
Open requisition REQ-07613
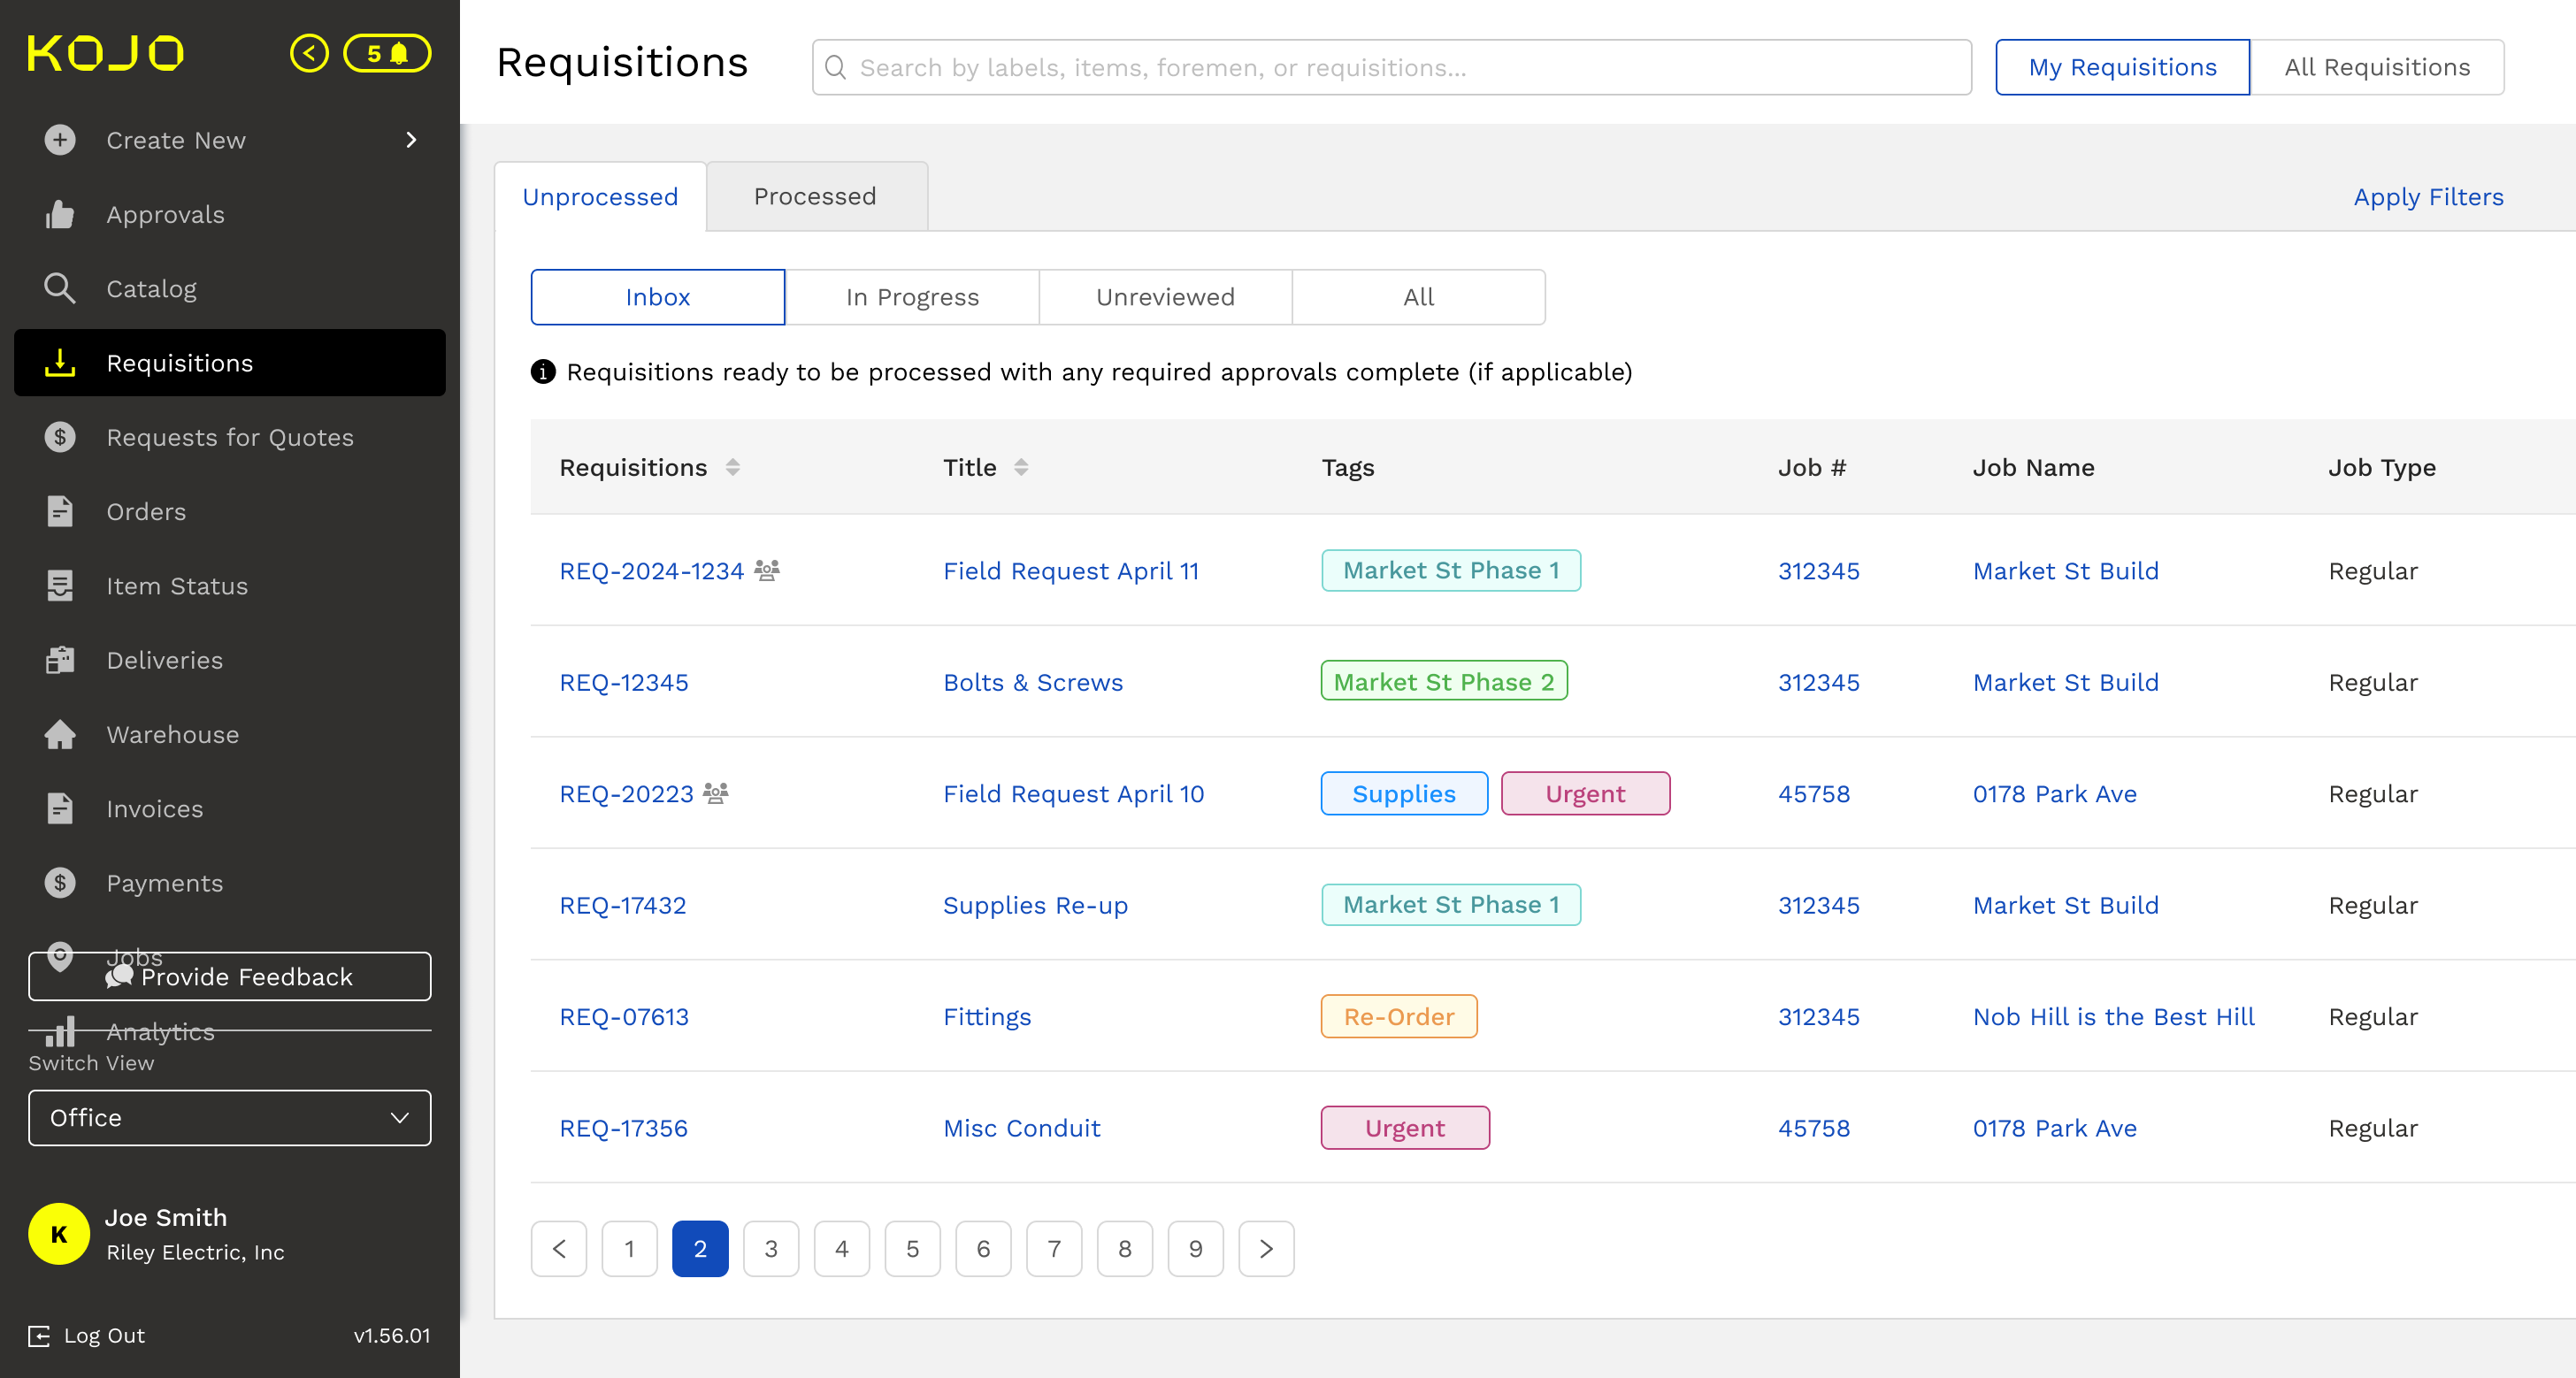624,1017
